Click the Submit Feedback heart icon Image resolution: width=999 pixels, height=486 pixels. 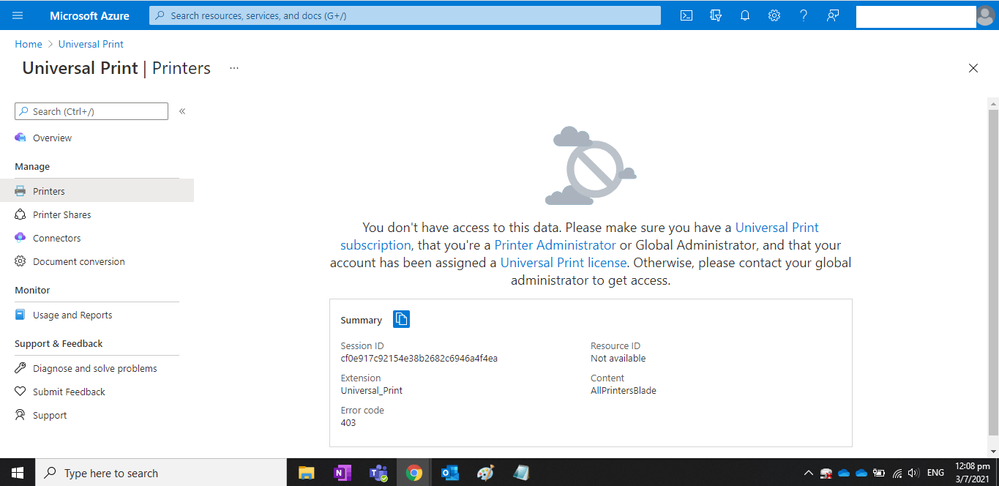tap(20, 392)
